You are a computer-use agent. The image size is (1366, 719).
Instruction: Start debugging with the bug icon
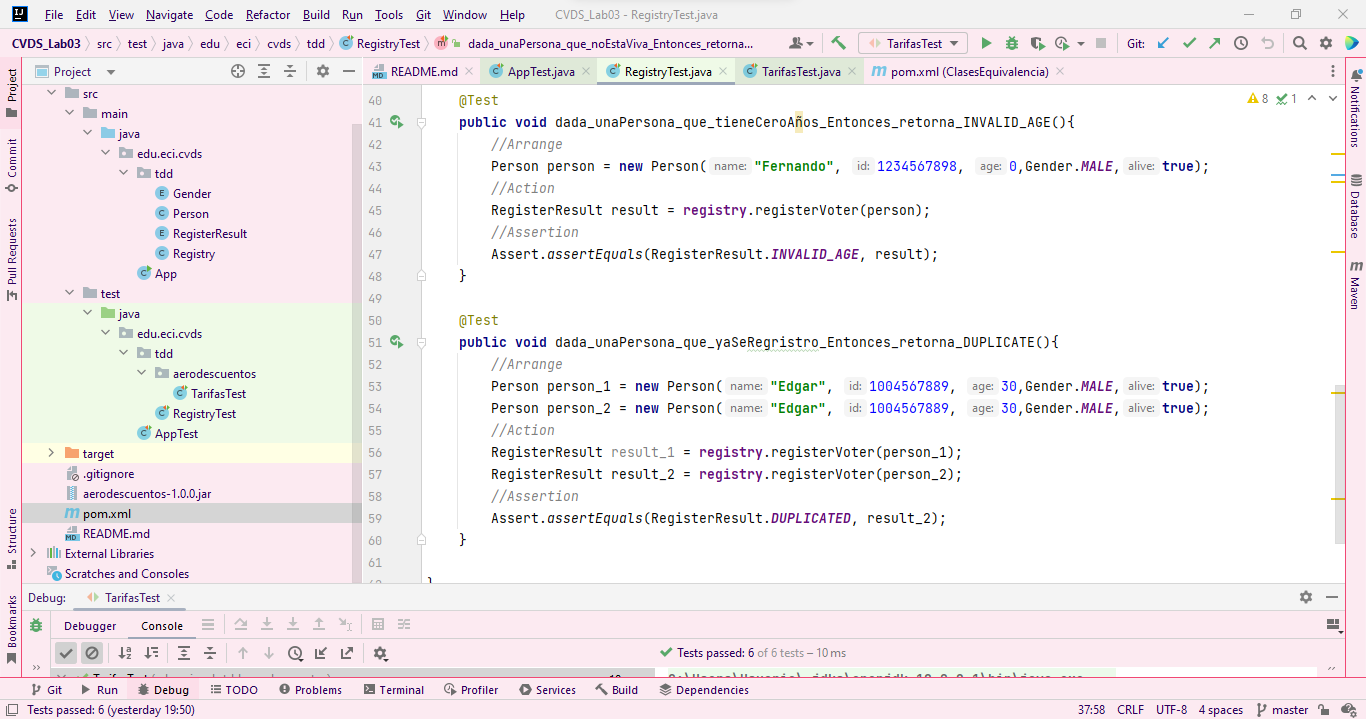pos(1012,44)
